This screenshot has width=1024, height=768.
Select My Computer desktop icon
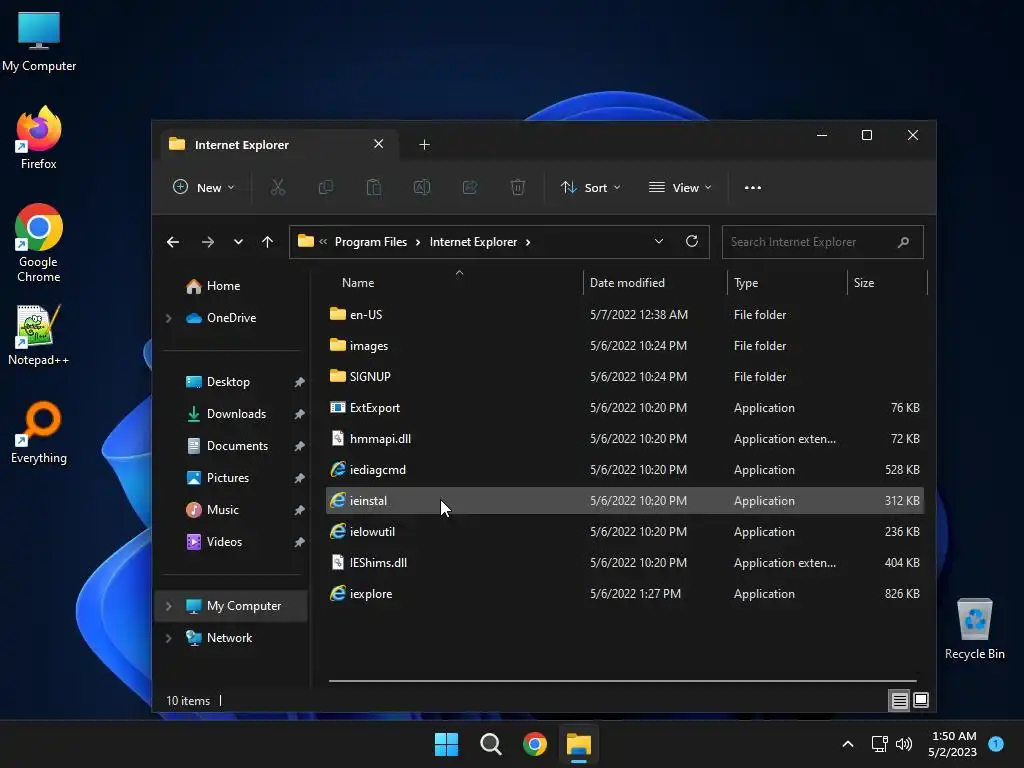pos(39,42)
